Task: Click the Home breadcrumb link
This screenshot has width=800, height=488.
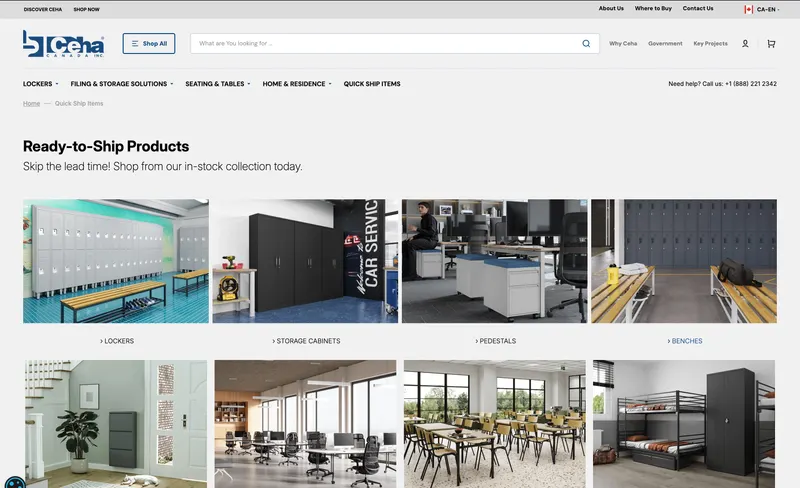Action: 31,103
